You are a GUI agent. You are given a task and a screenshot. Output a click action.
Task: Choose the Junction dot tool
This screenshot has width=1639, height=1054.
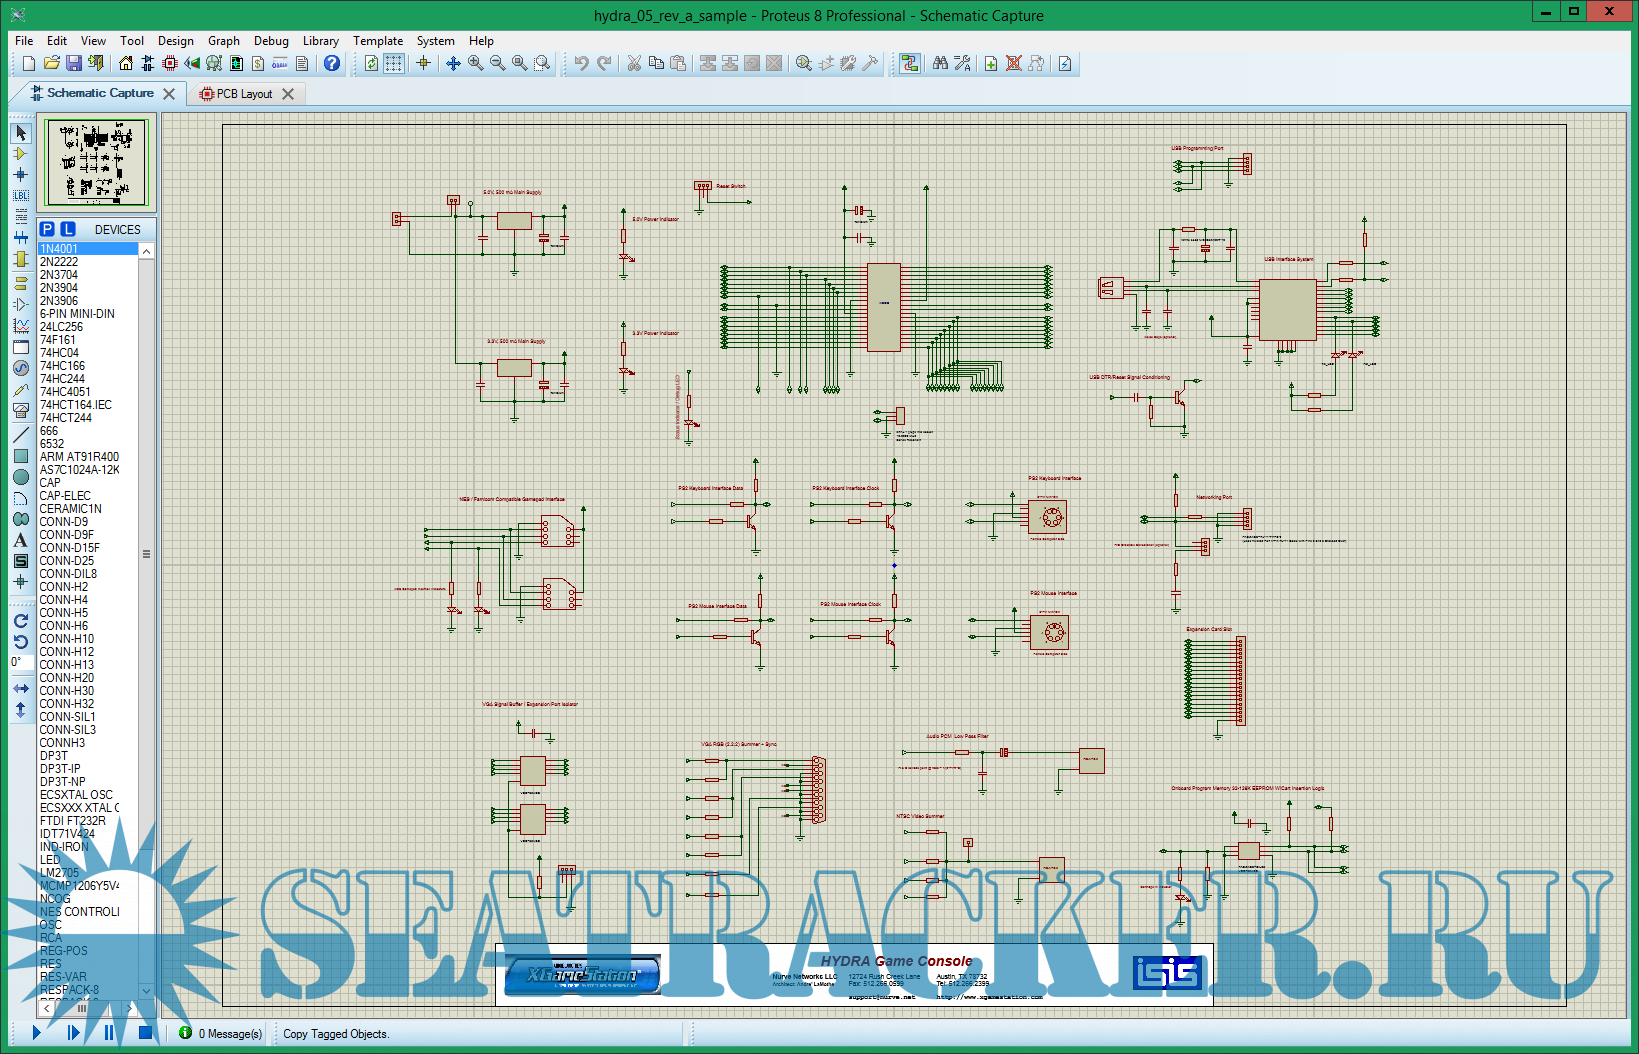20,175
